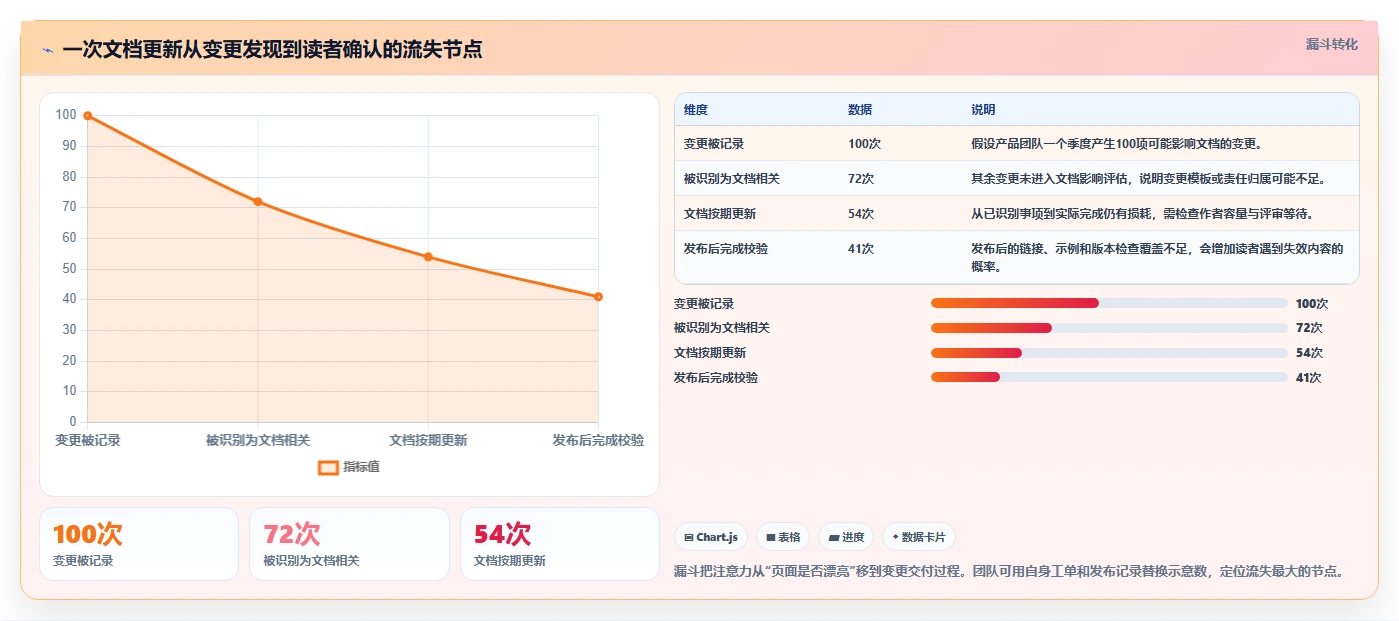This screenshot has height=621, width=1399.
Task: Click the lightning icon beside the title
Action: tap(47, 50)
